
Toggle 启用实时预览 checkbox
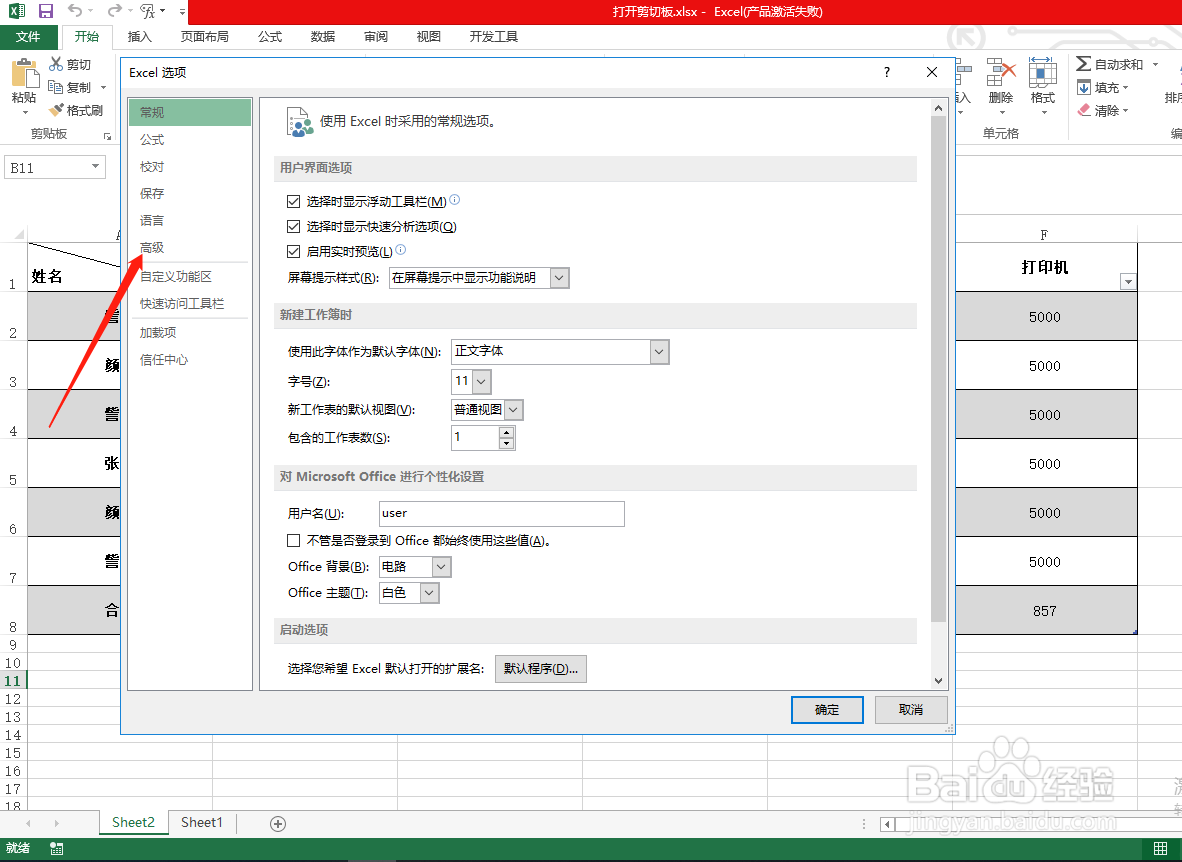click(294, 251)
